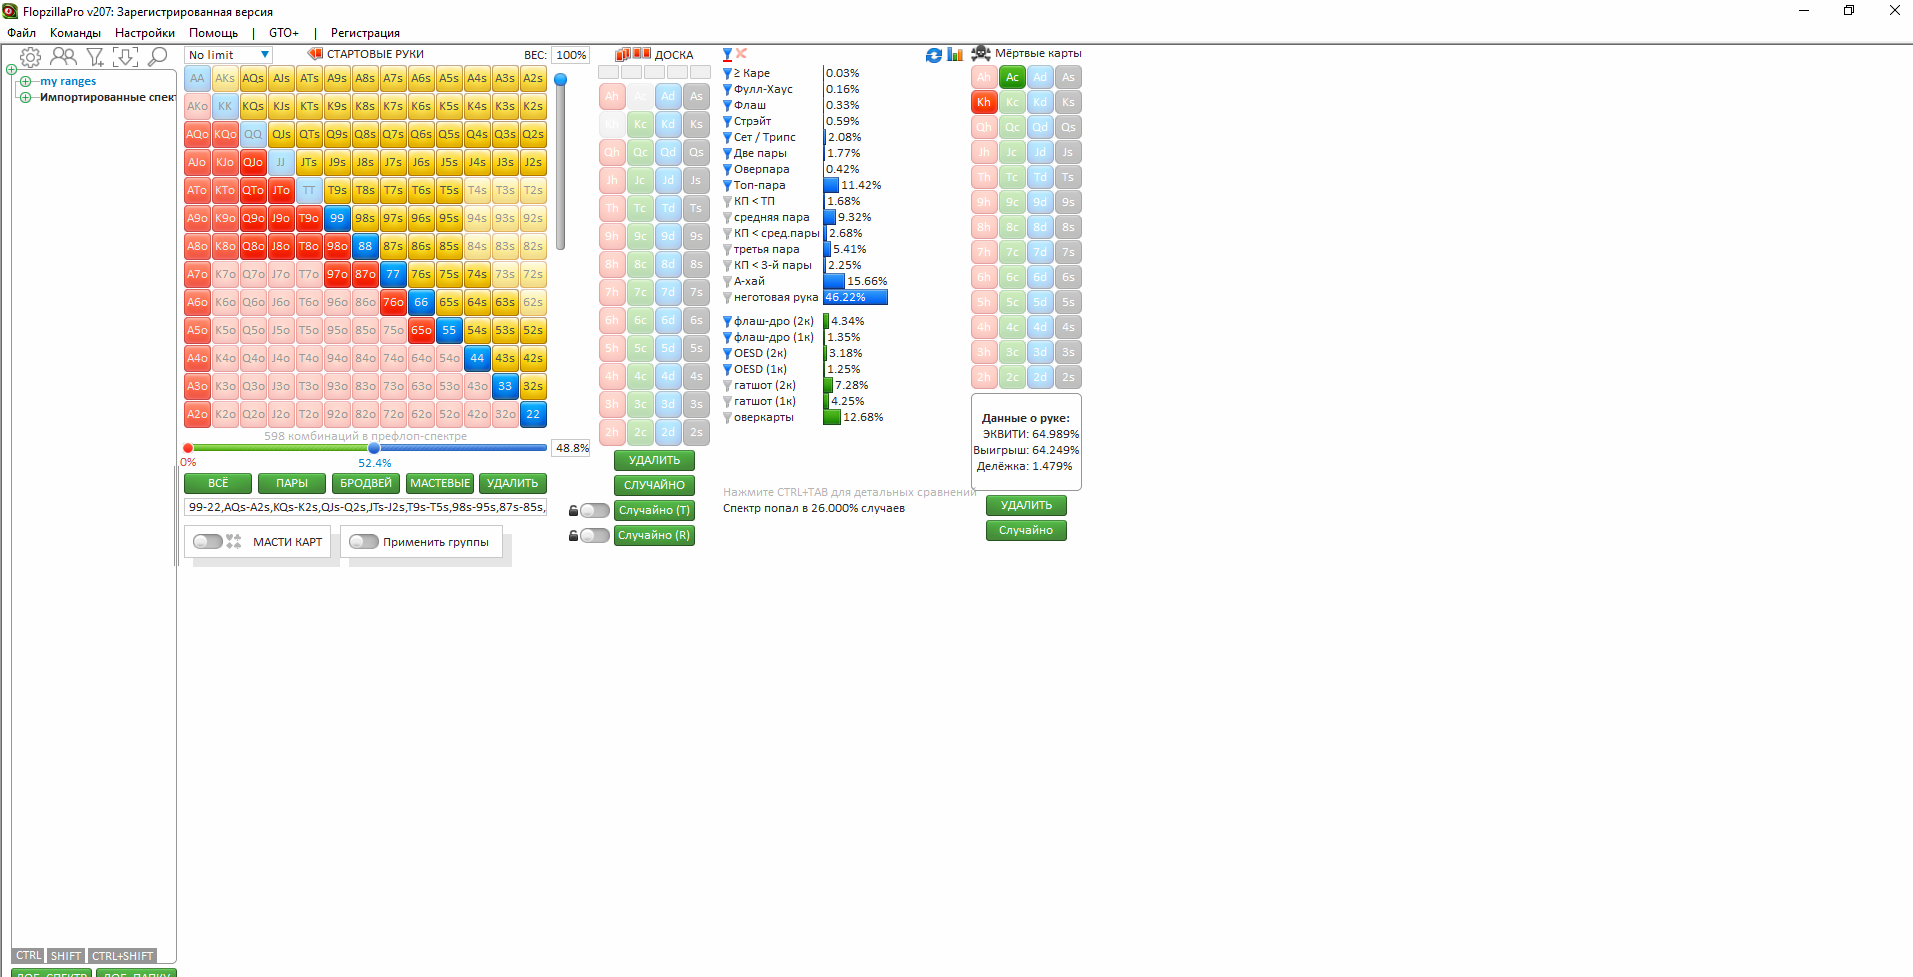The image size is (1913, 977).
Task: Expand the my ranges tree node
Action: 26,81
